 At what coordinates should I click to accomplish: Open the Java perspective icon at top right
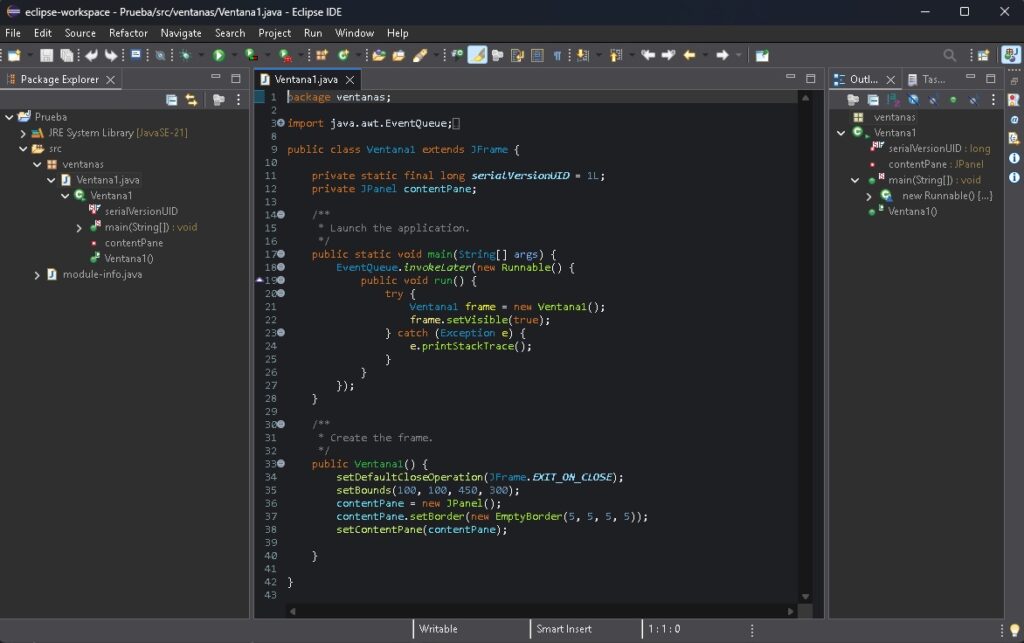1012,55
